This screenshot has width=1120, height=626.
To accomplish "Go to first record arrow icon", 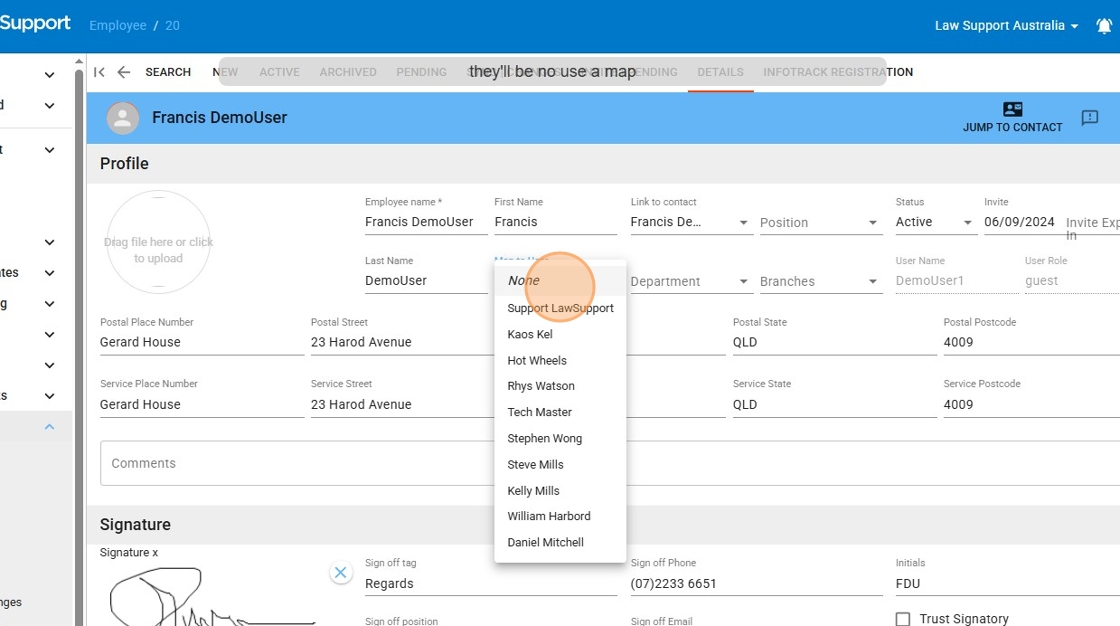I will (99, 72).
